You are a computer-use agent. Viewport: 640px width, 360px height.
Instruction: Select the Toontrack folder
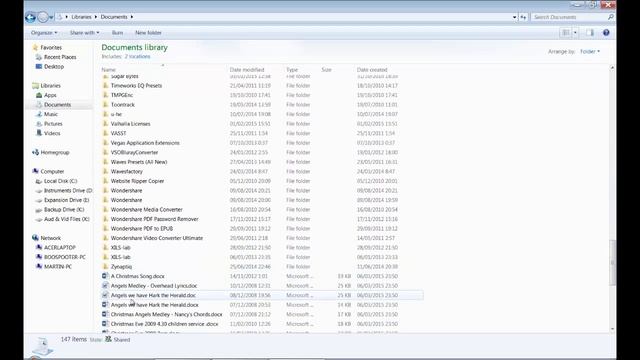click(x=123, y=105)
